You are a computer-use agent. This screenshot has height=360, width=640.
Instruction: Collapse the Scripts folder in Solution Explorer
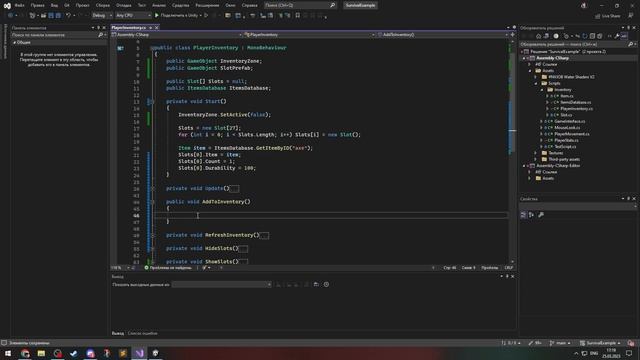tap(536, 83)
